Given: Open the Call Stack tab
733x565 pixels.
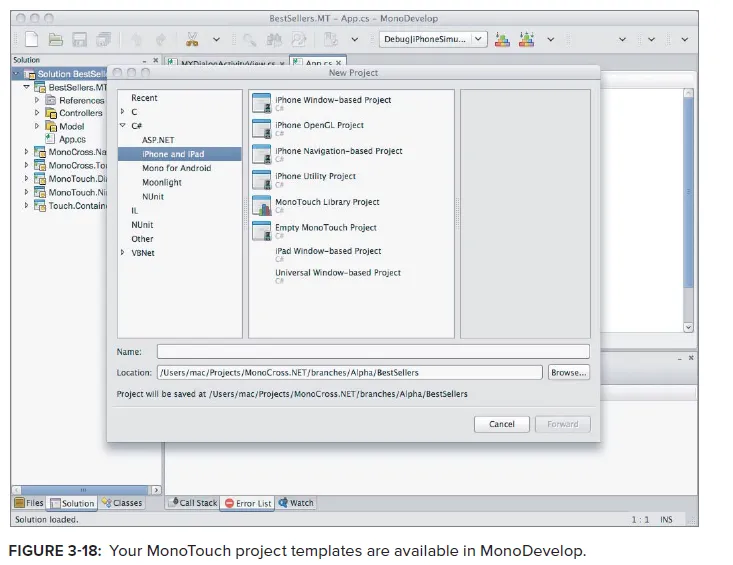Looking at the screenshot, I should pyautogui.click(x=193, y=503).
